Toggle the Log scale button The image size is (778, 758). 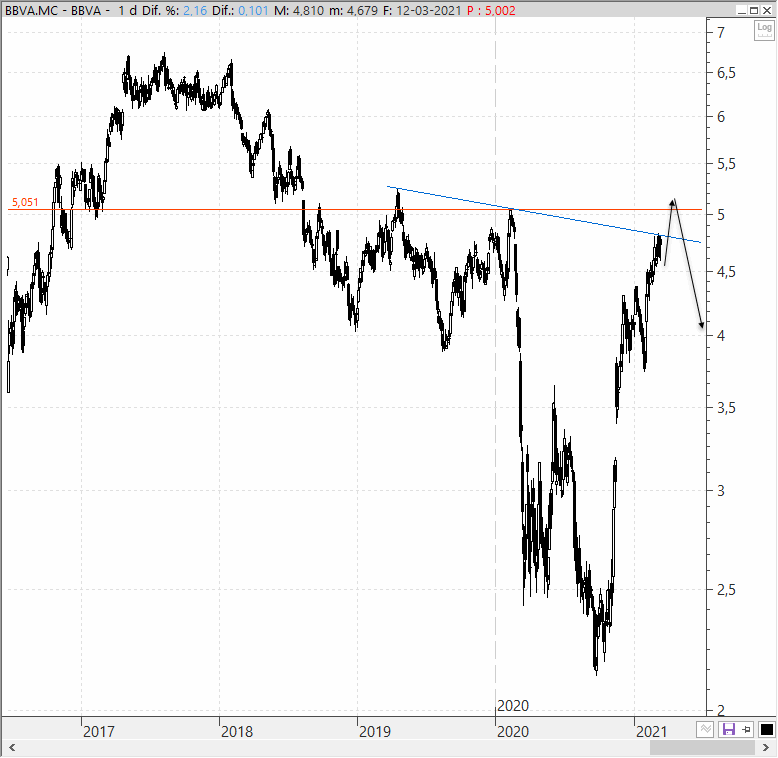pyautogui.click(x=764, y=30)
